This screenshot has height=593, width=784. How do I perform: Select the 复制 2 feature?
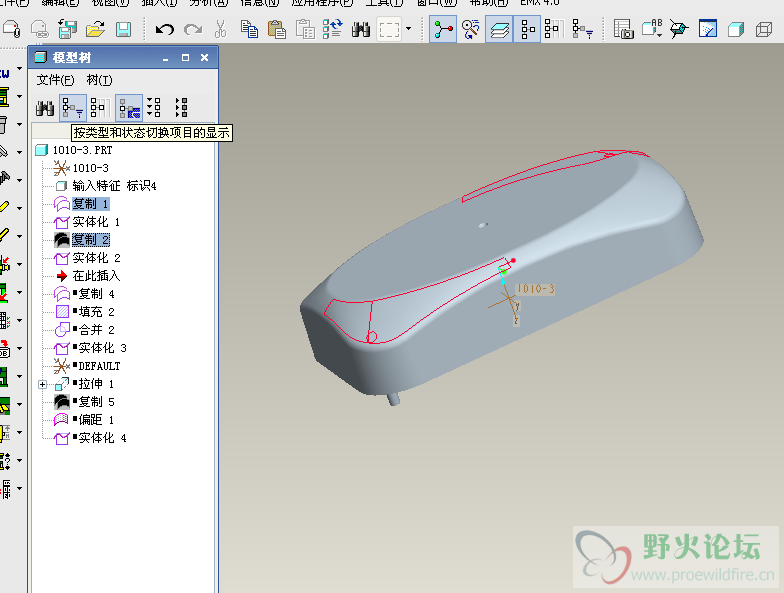[82, 240]
